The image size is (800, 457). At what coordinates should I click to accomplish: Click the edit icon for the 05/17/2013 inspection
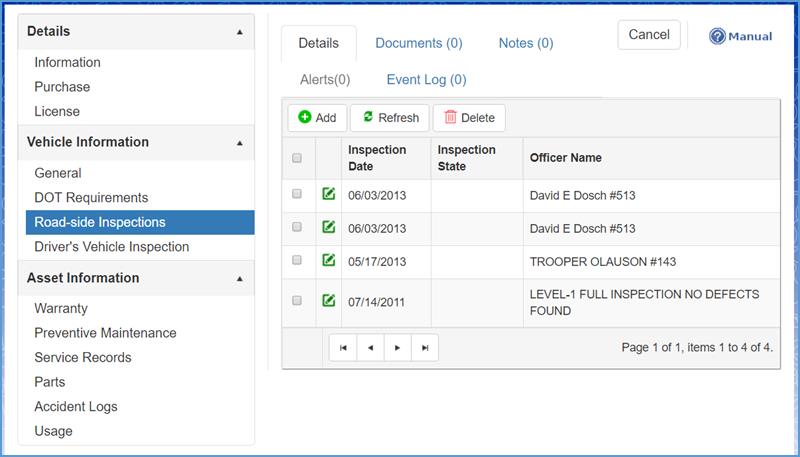[x=329, y=261]
